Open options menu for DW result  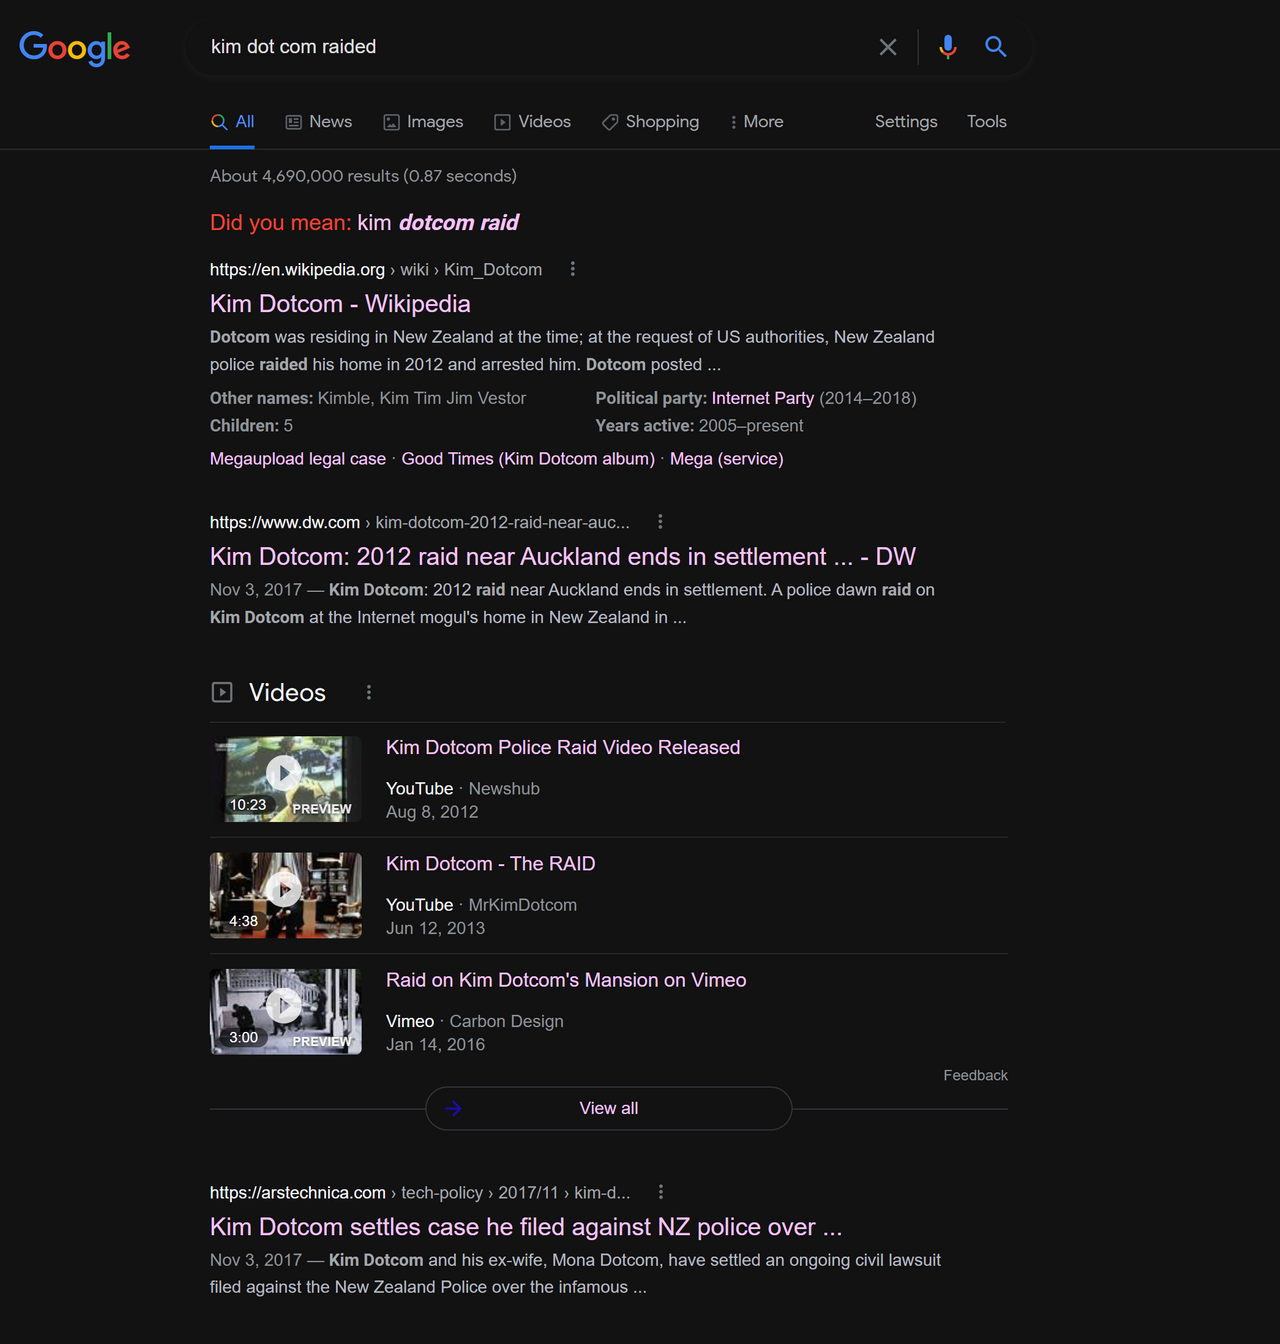click(x=660, y=522)
